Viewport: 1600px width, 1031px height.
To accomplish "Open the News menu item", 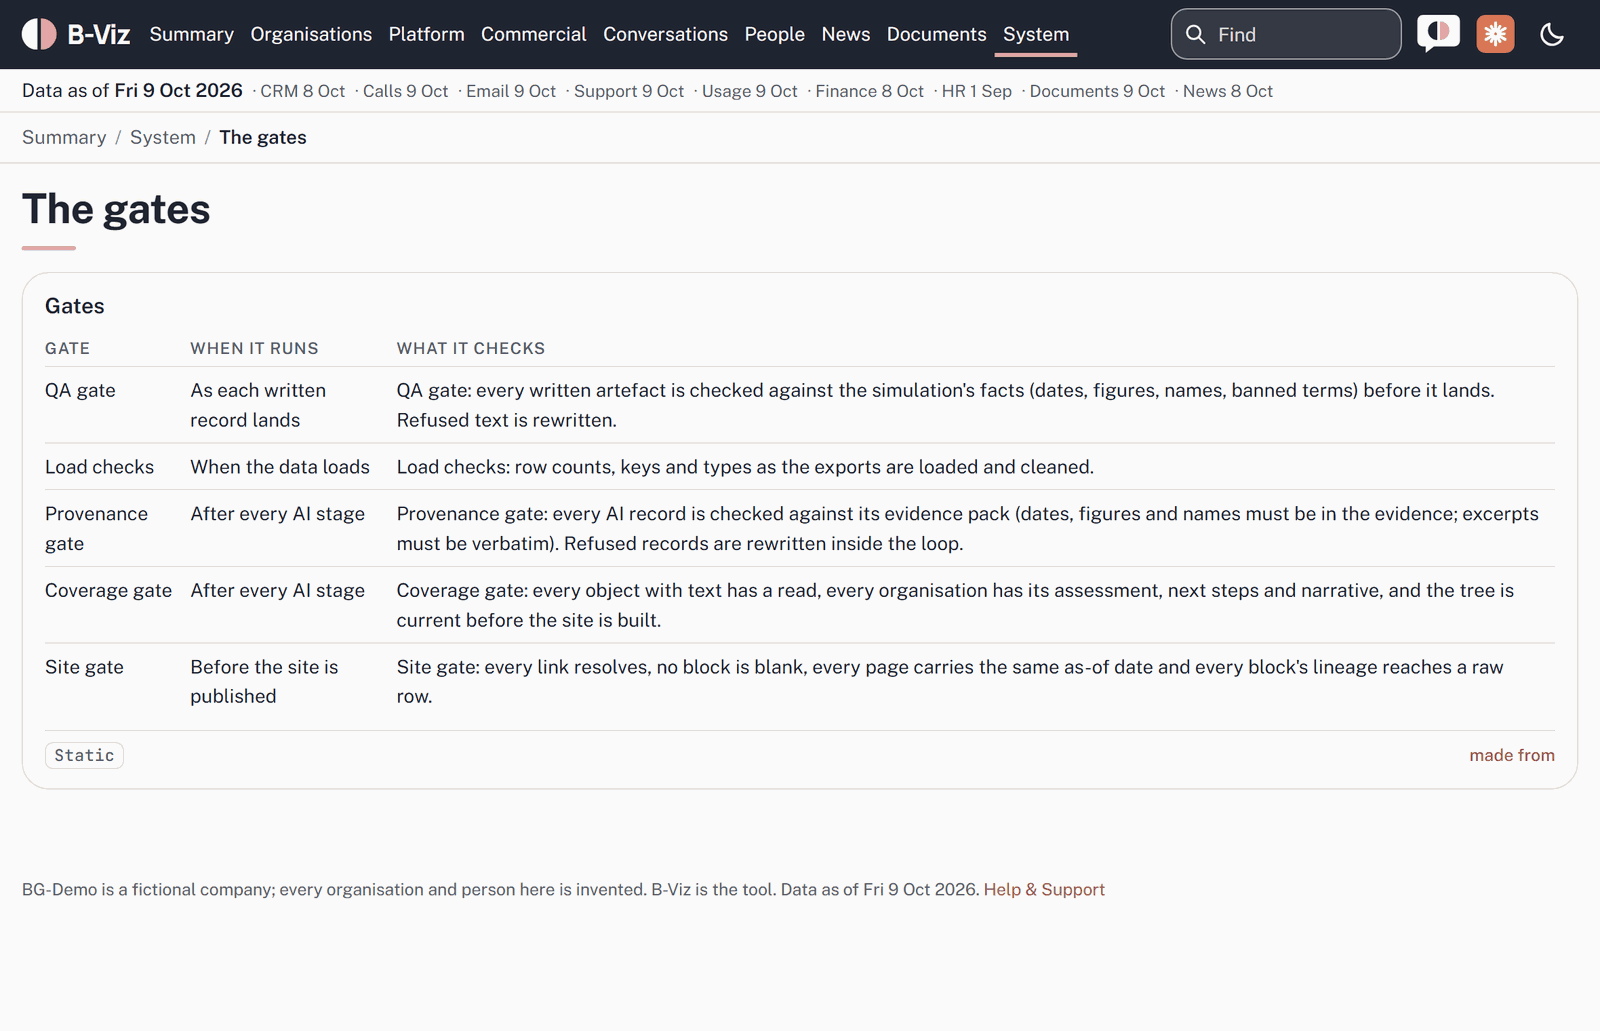I will click(x=846, y=34).
